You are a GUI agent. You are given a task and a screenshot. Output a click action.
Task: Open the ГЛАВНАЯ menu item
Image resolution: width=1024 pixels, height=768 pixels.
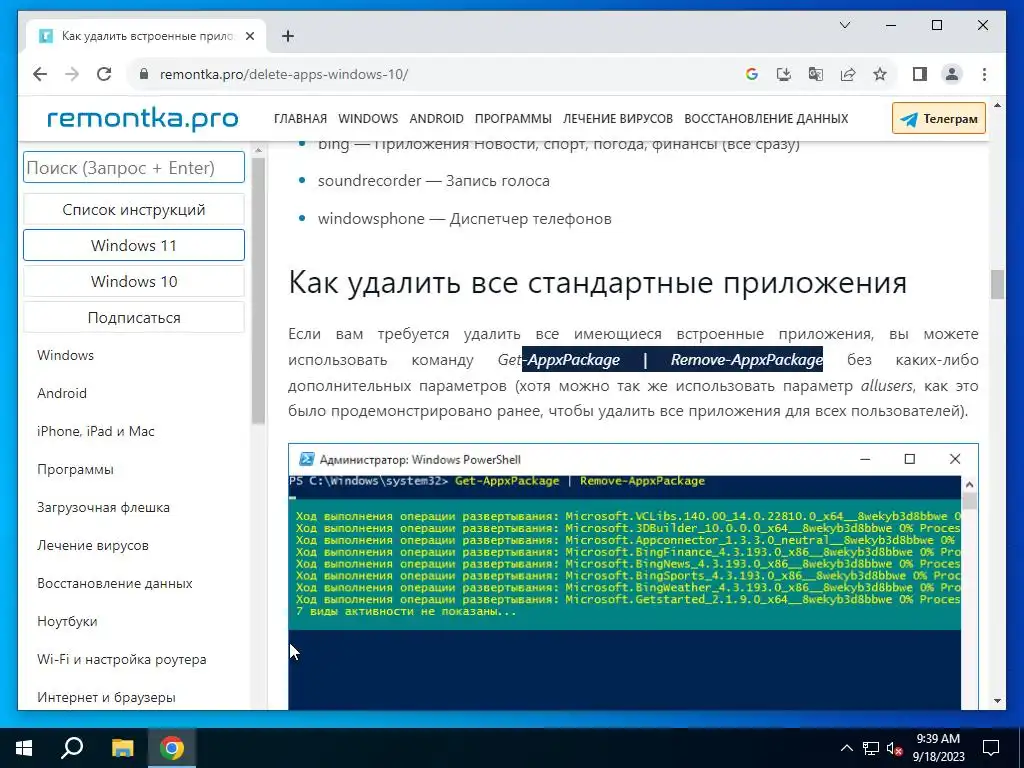coord(300,119)
